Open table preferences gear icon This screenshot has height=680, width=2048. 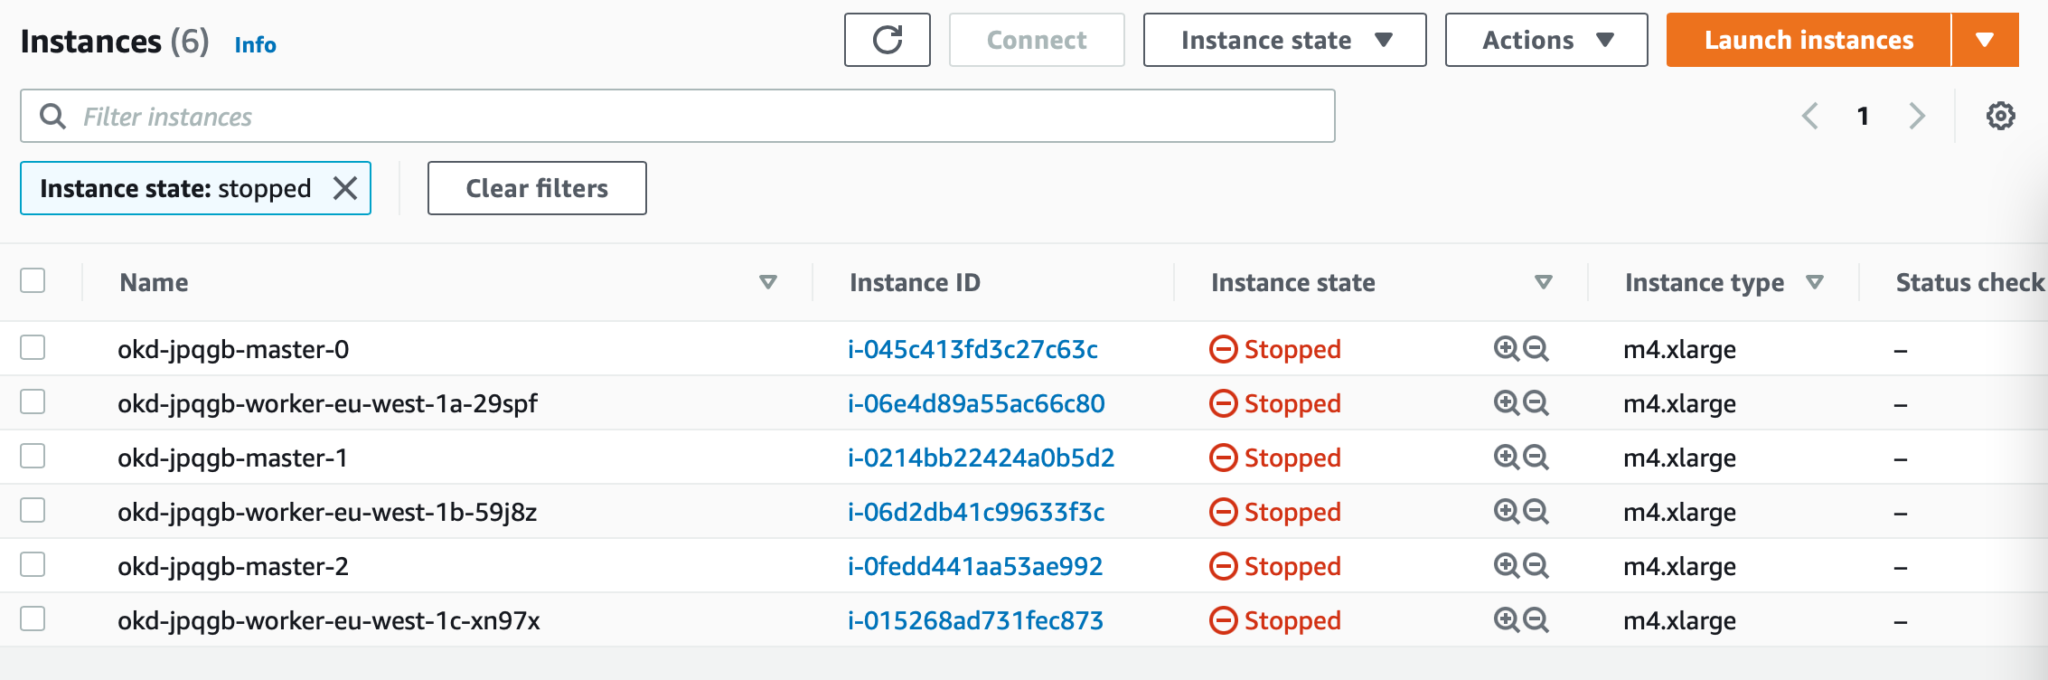pos(2000,116)
